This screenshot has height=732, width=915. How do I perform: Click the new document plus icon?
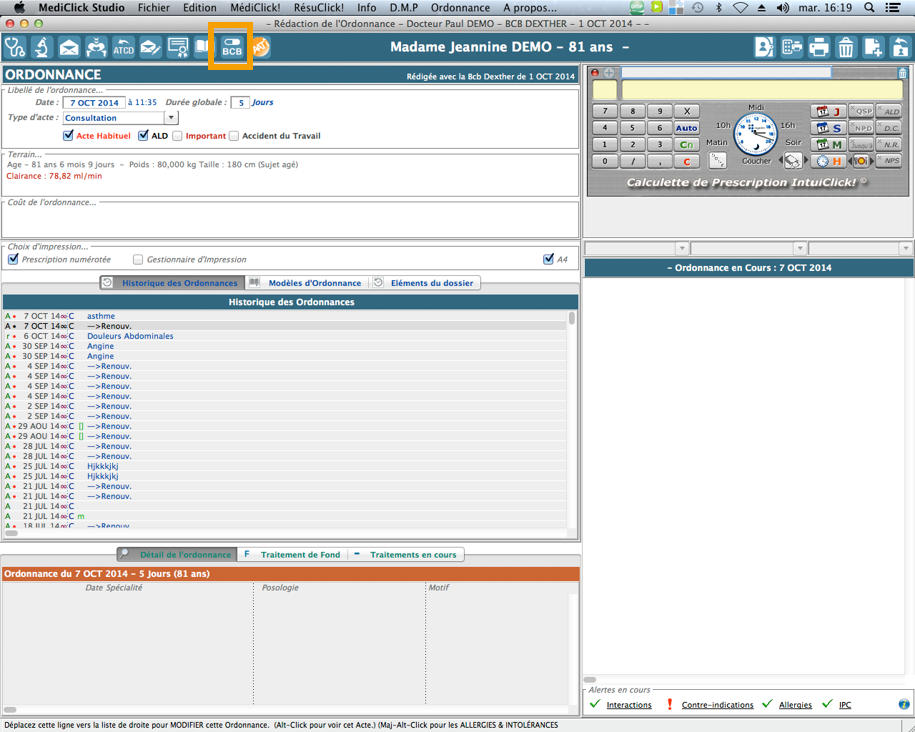pos(873,47)
